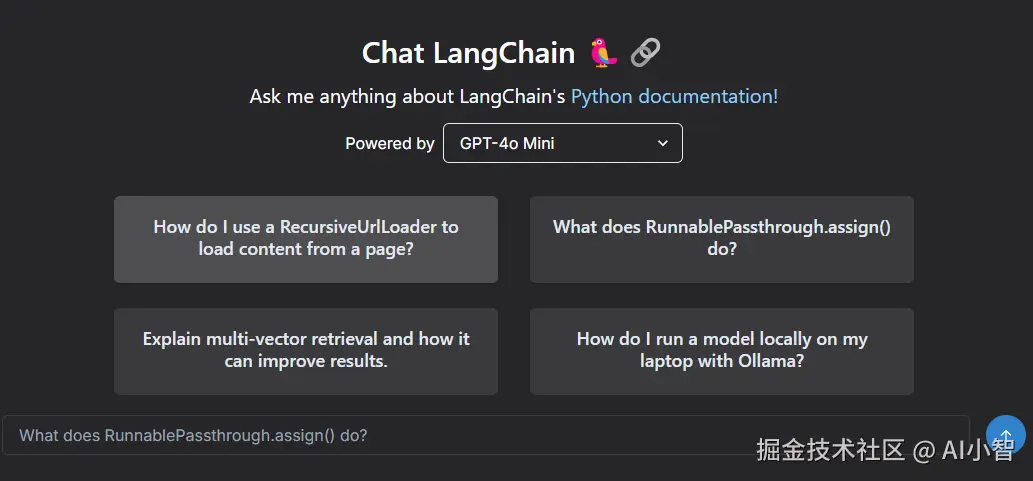Viewport: 1033px width, 481px height.
Task: Pick the multi-vector retrieval suggestion card
Action: point(305,351)
